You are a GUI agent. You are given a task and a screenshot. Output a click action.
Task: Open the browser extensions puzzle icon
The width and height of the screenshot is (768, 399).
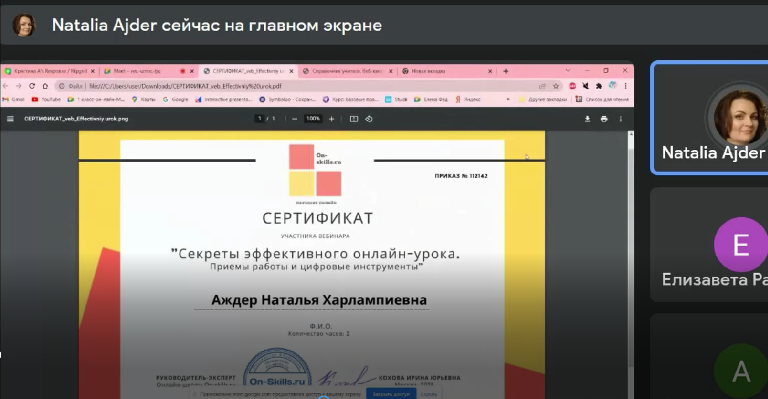coord(599,86)
